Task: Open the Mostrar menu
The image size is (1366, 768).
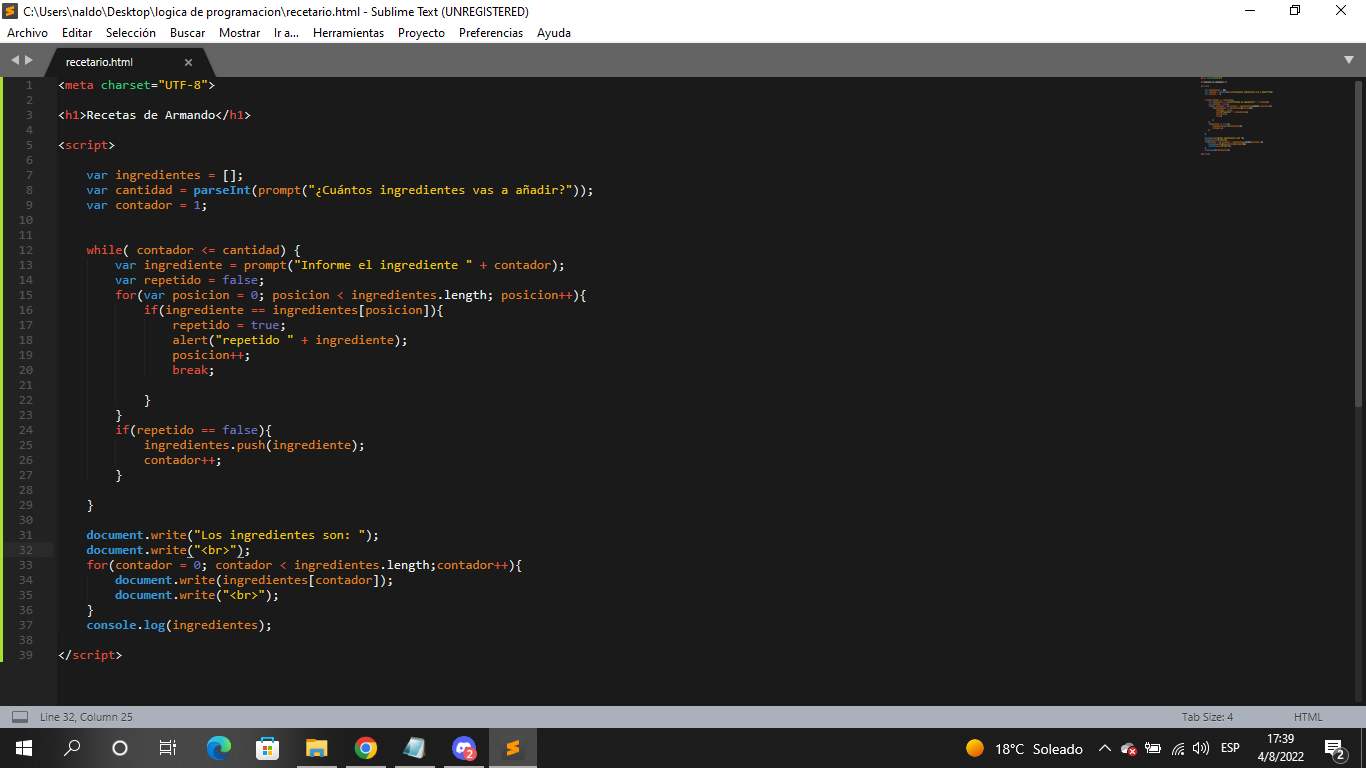Action: coord(239,33)
